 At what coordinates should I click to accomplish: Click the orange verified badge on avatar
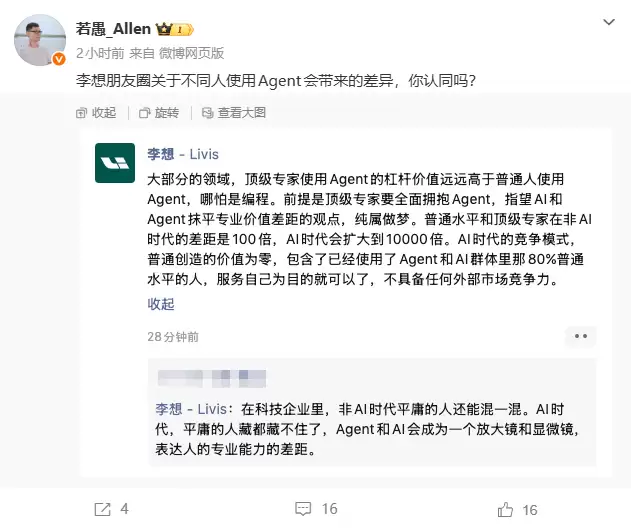59,59
